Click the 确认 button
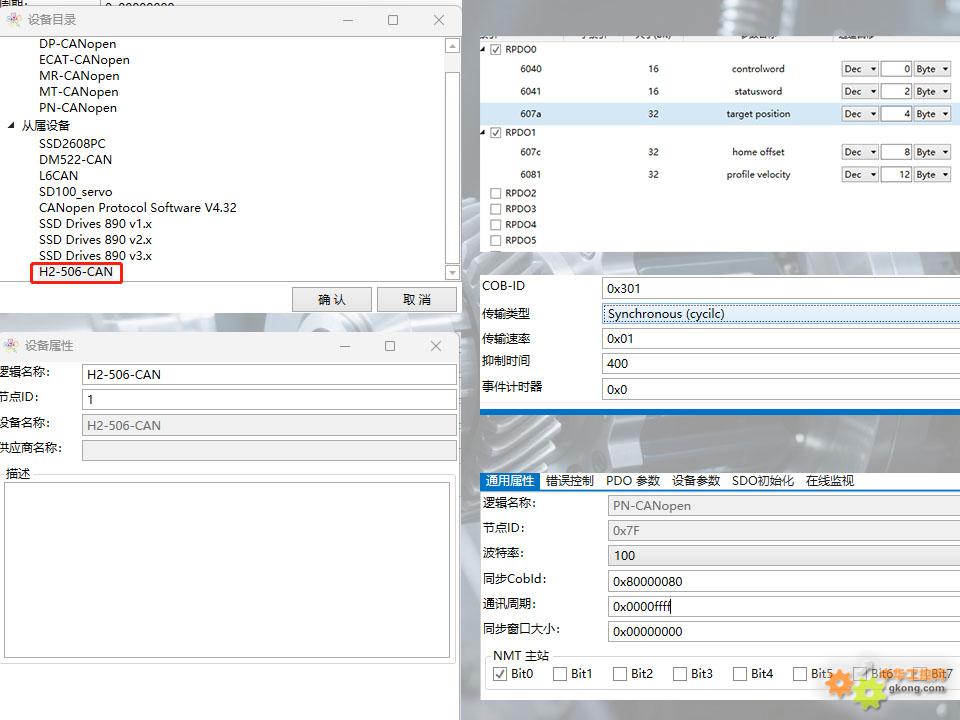Screen dimensions: 960x720 (332, 299)
